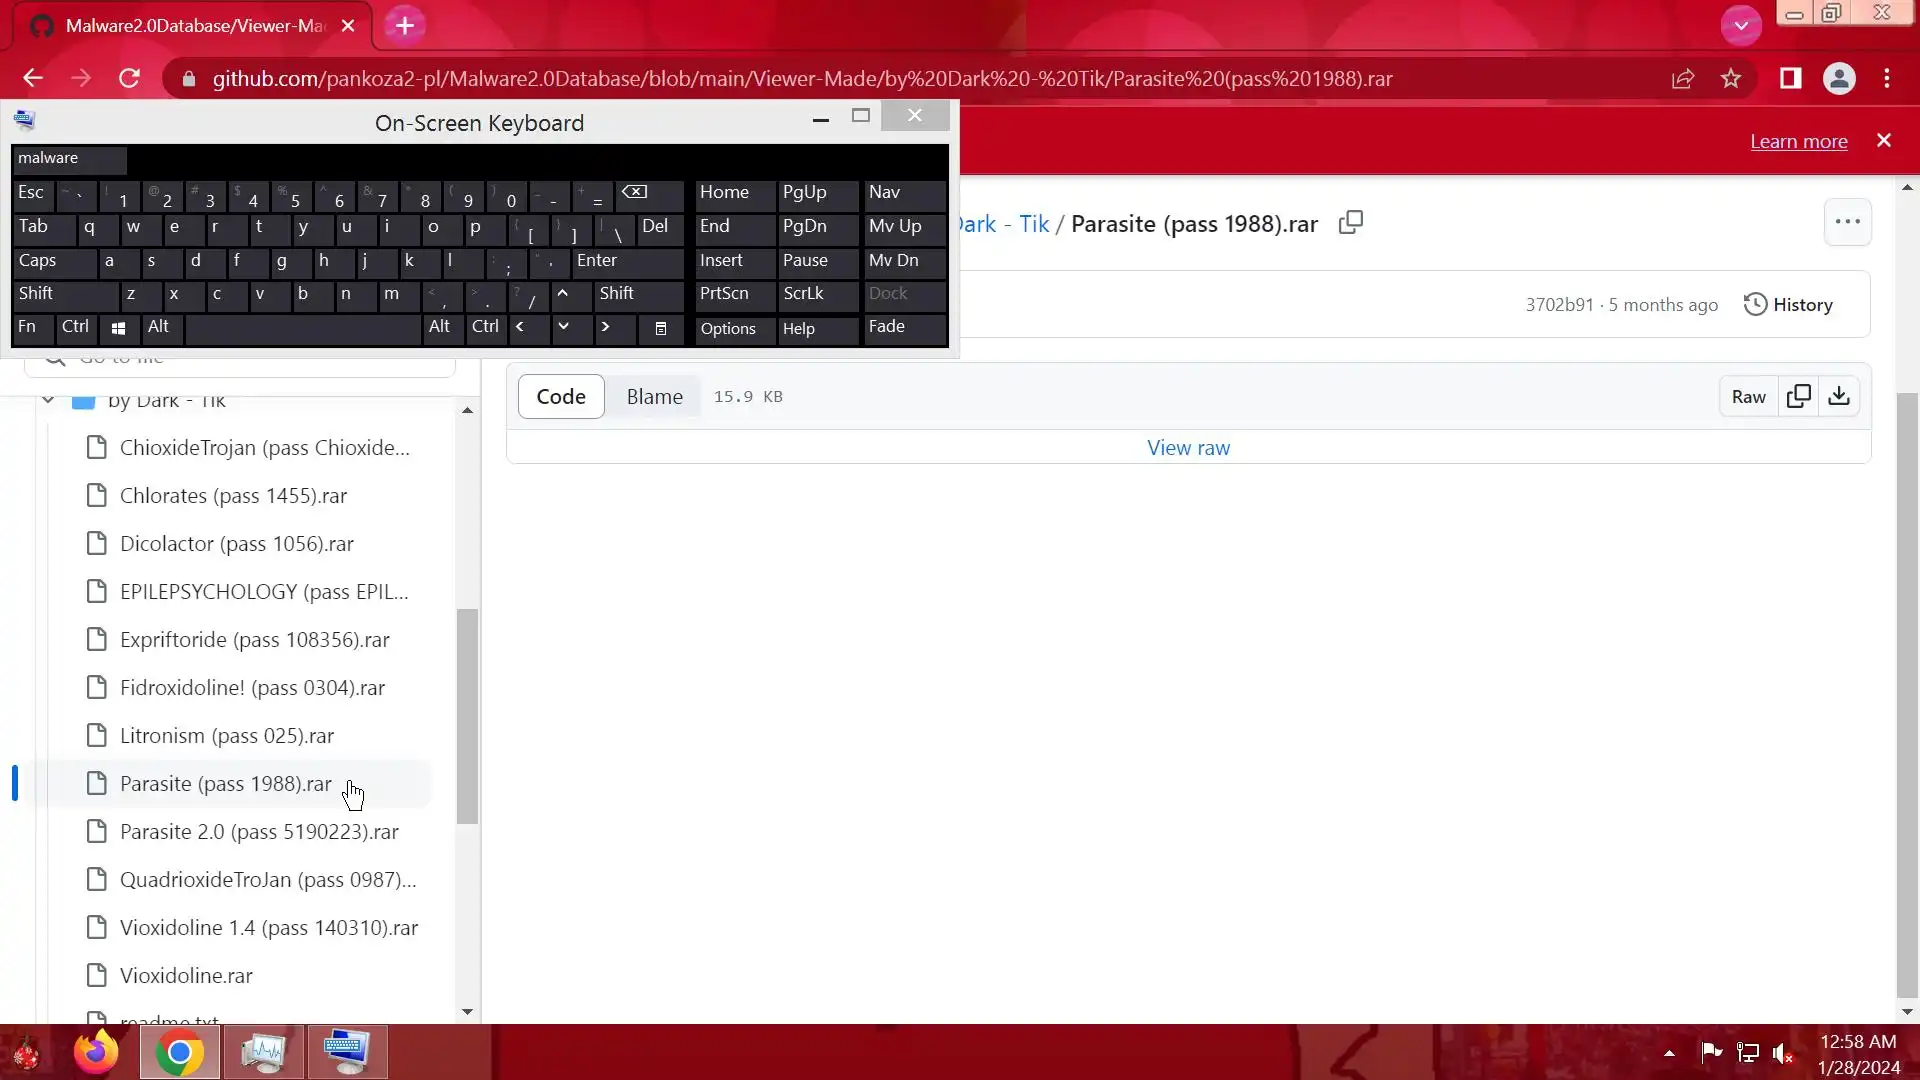
Task: Bookmark this page with star icon
Action: (1731, 79)
